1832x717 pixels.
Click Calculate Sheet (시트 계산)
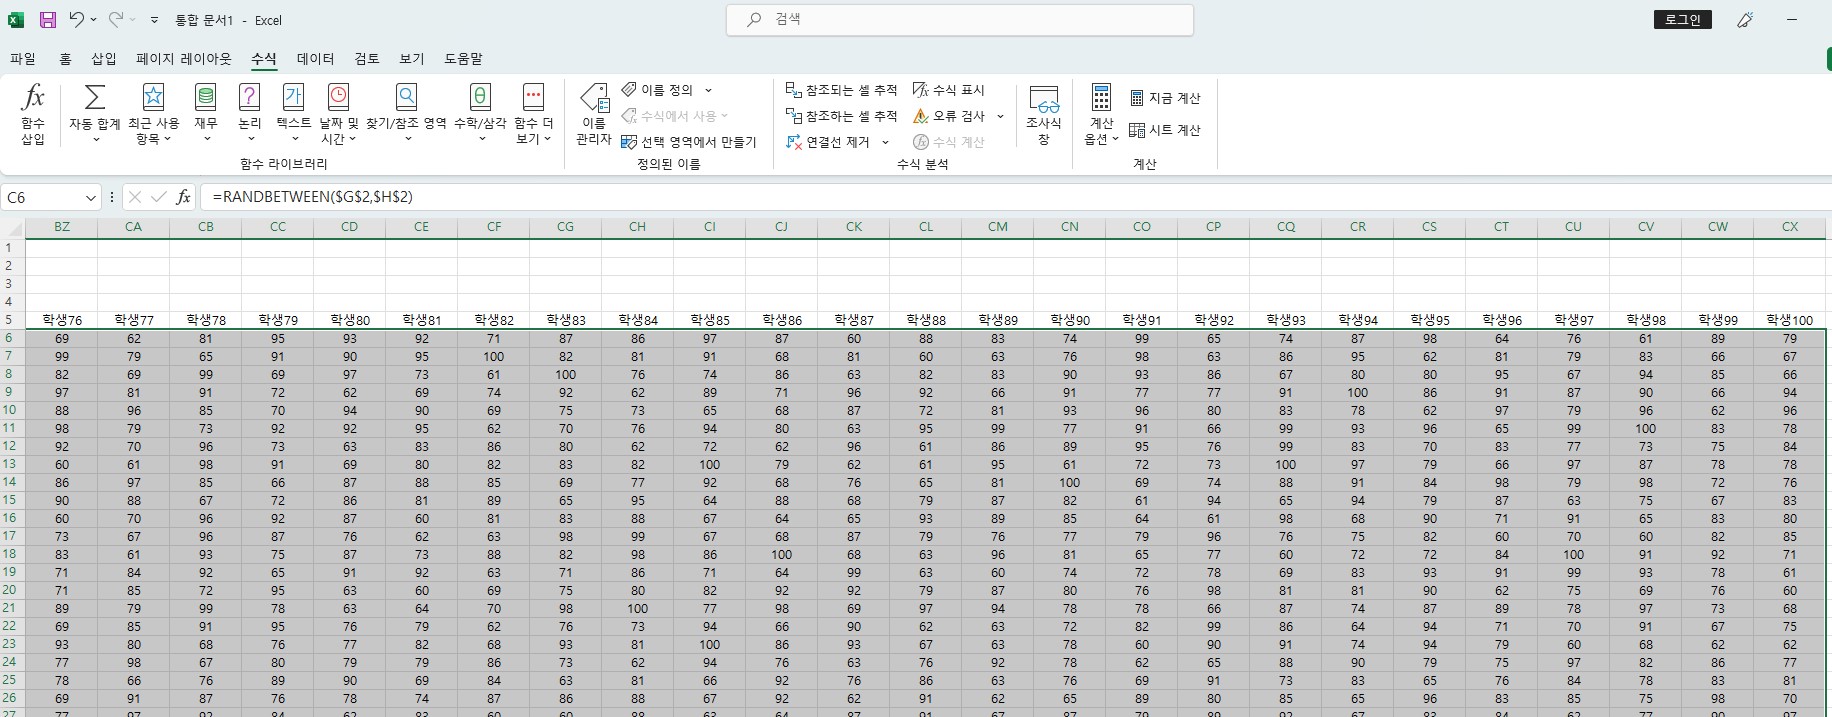click(1165, 130)
